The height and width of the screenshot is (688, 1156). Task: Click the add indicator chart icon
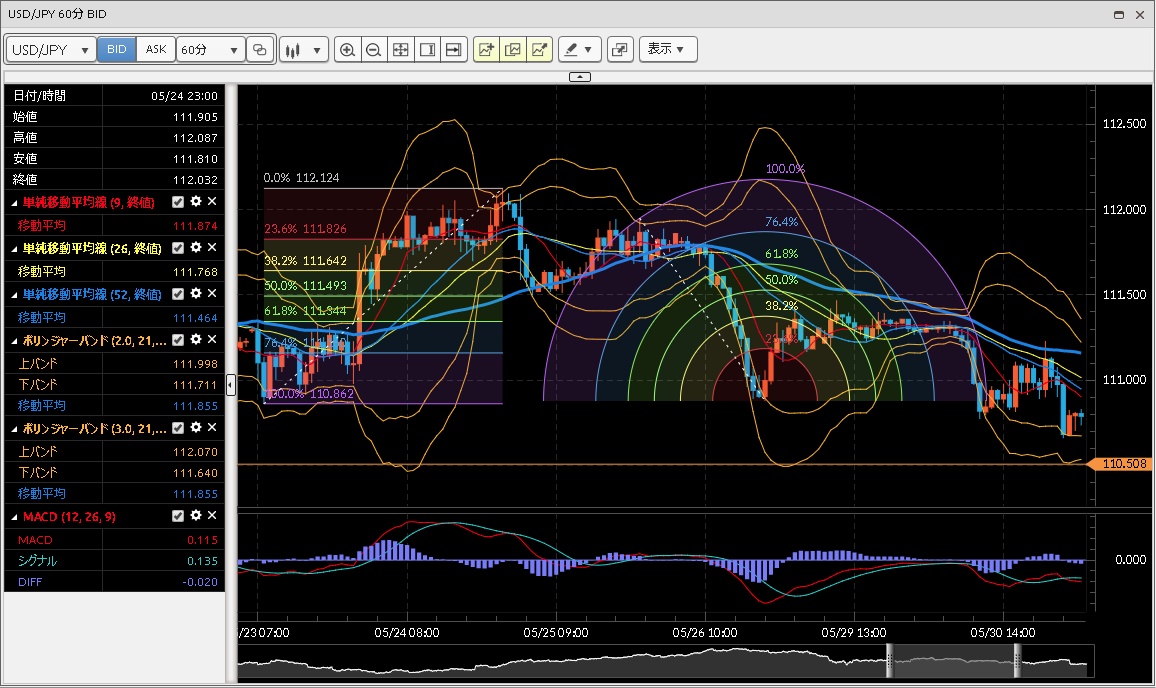[x=487, y=49]
